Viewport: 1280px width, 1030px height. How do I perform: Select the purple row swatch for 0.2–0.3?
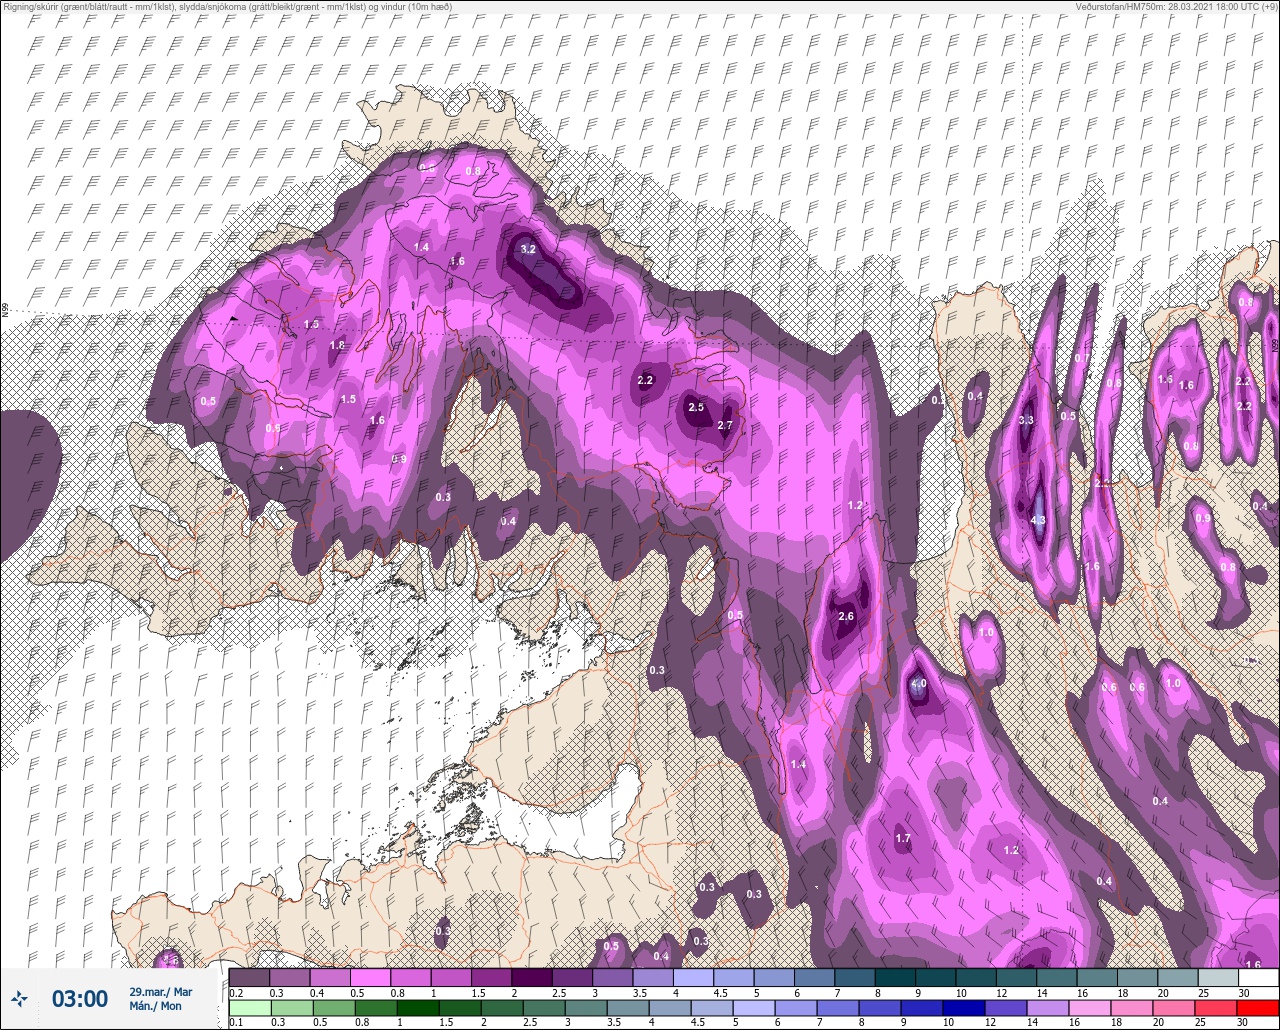(249, 977)
